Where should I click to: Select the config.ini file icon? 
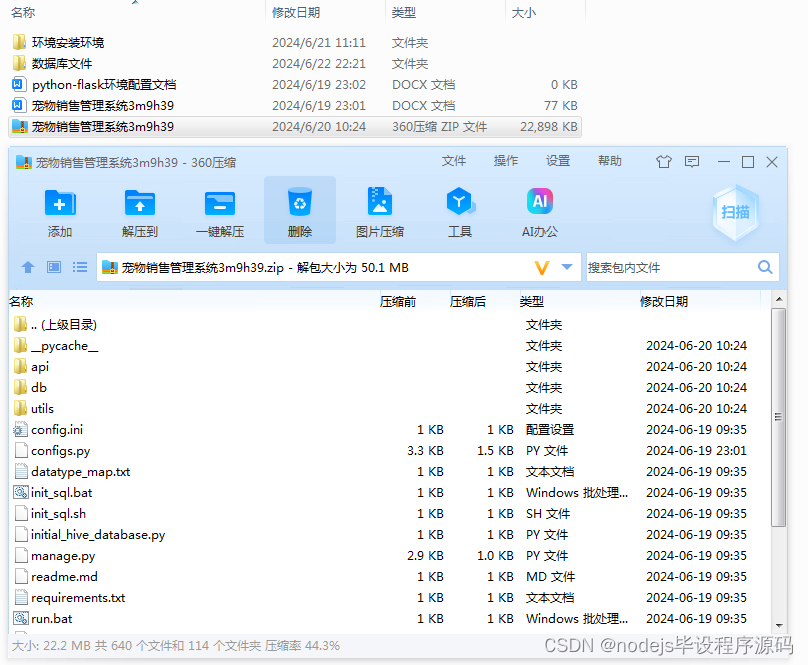(20, 429)
